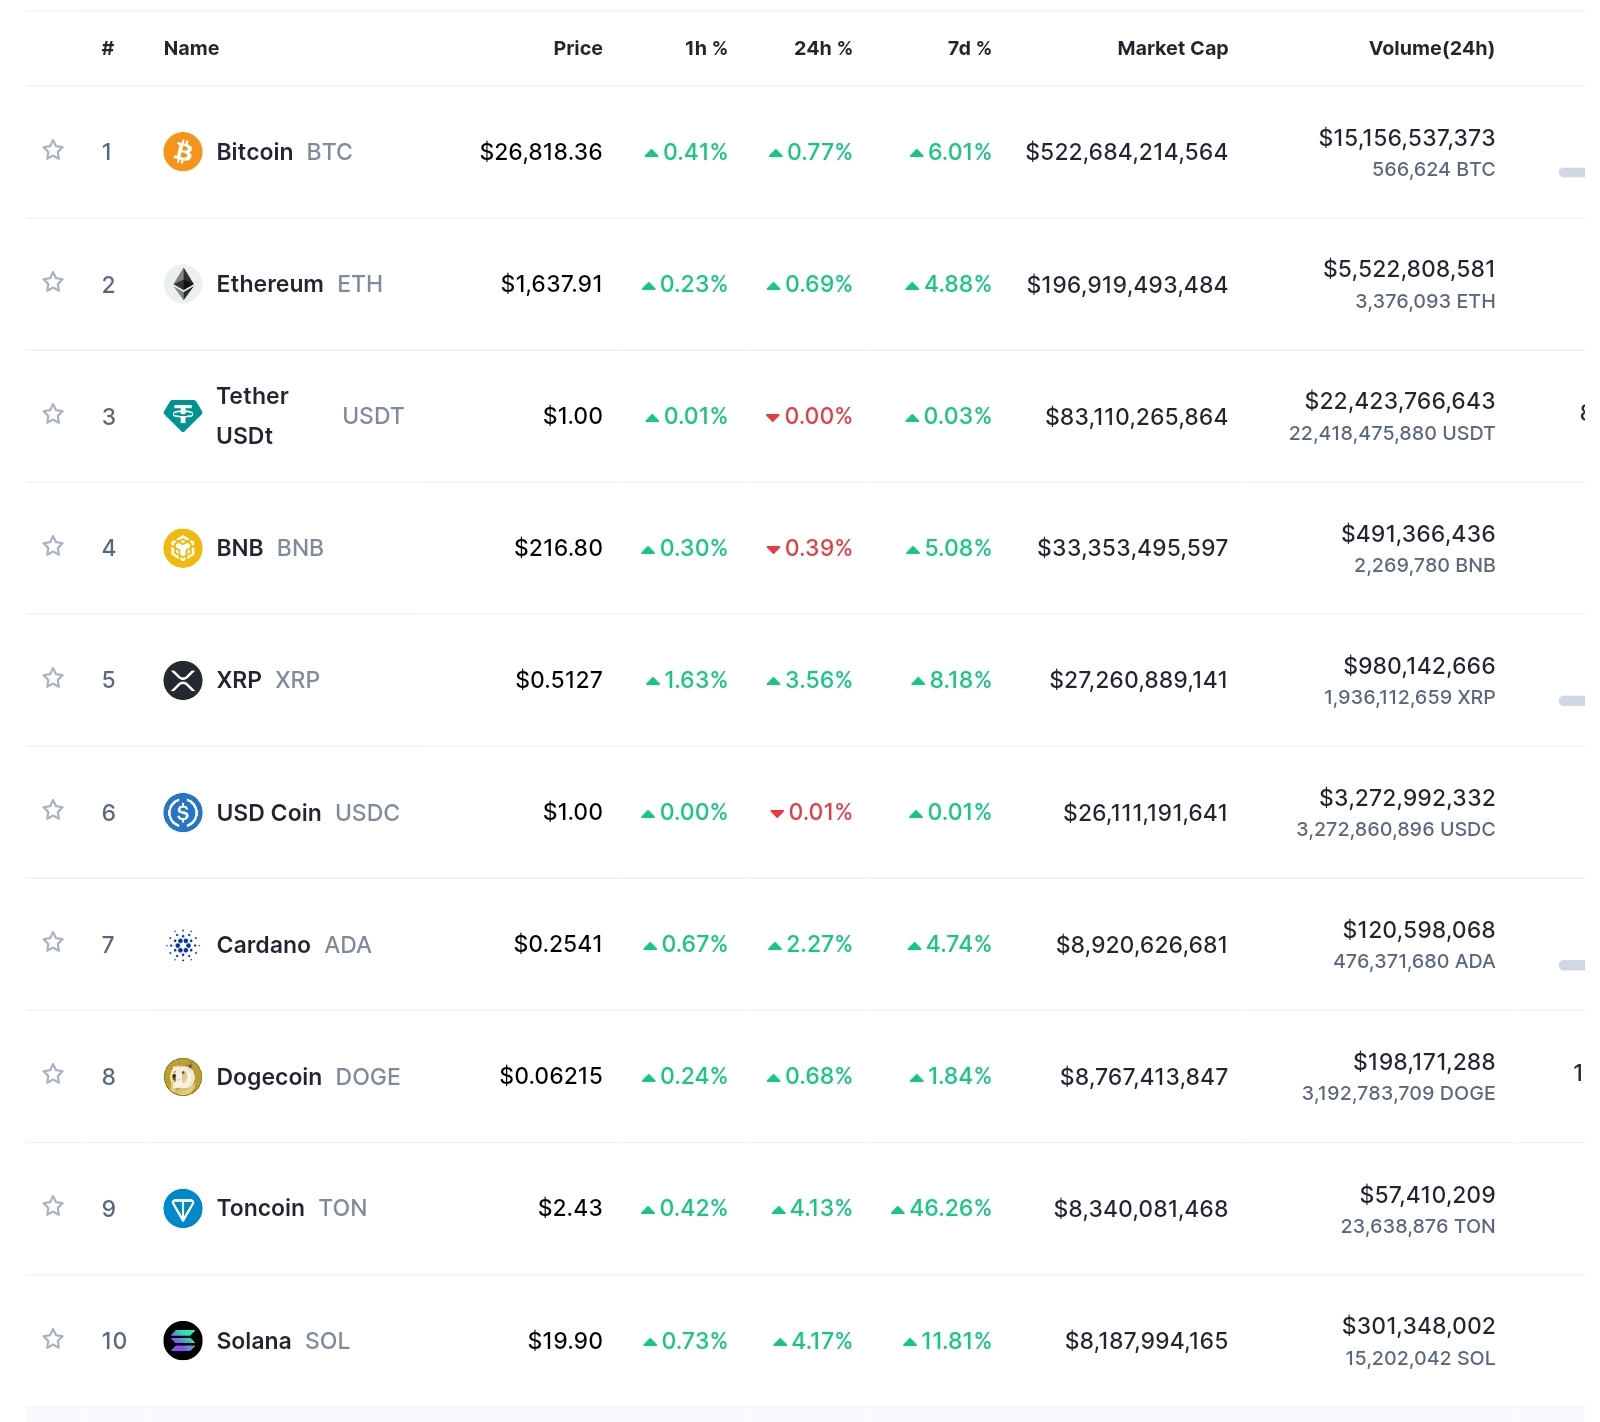Click the BNB coin logo

click(x=183, y=548)
